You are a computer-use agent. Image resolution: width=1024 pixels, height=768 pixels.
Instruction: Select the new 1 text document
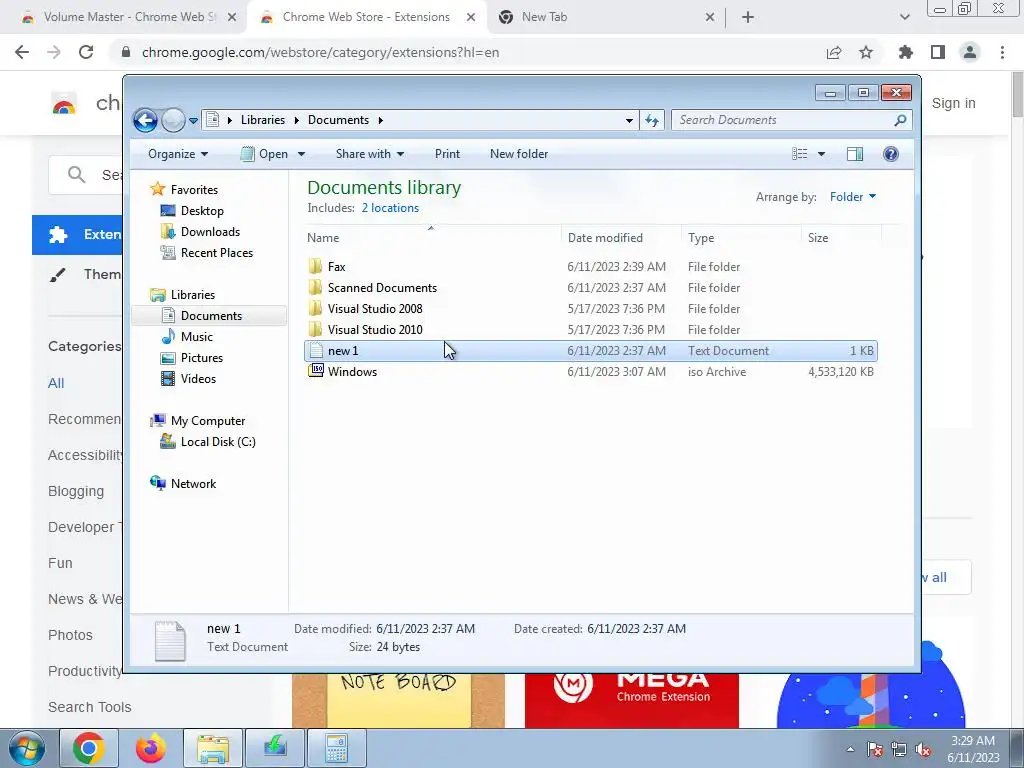(x=590, y=351)
